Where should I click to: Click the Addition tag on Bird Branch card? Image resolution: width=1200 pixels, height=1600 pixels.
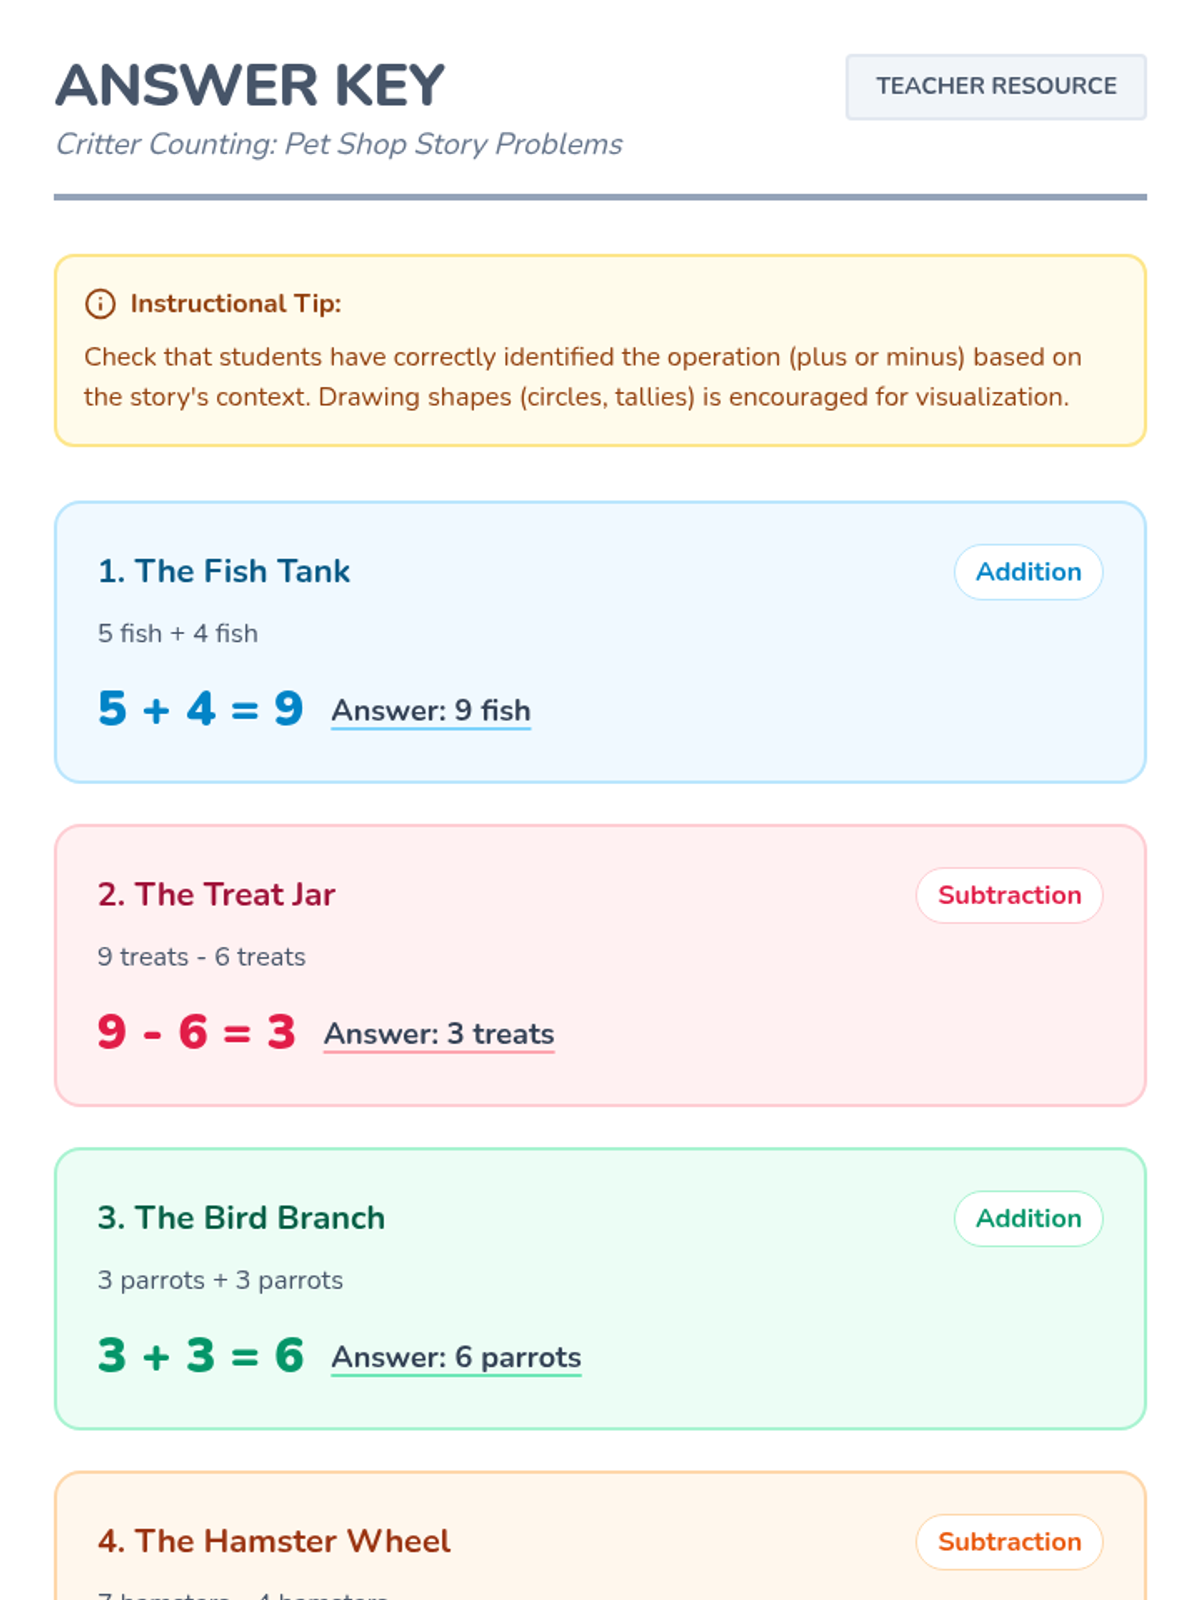[1028, 1218]
